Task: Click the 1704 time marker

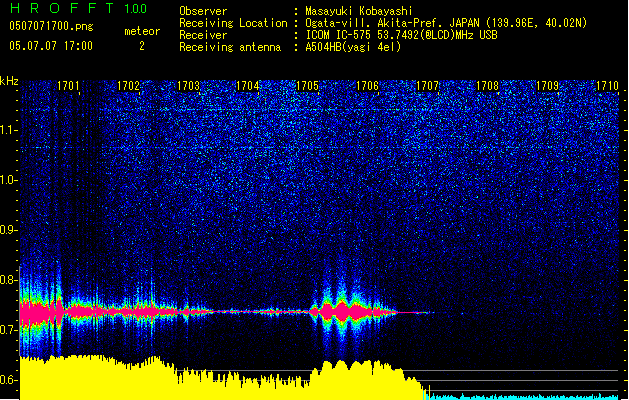Action: [248, 86]
